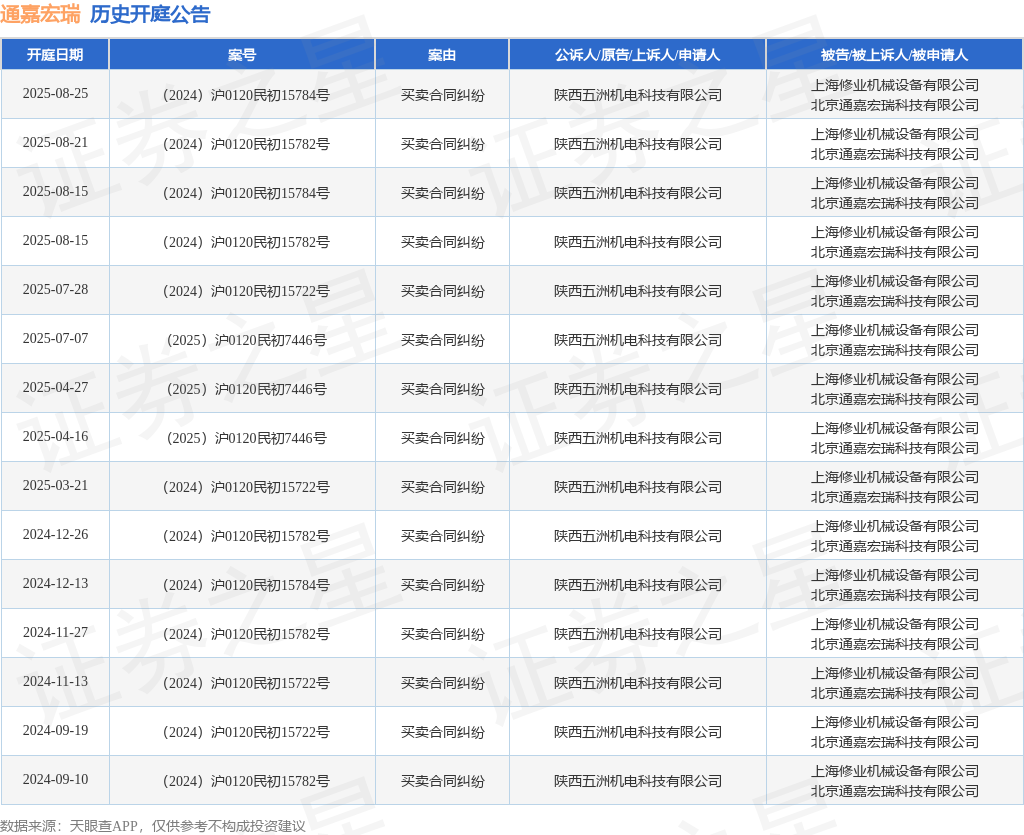The width and height of the screenshot is (1024, 835).
Task: Click the 历史开庭公告 heading
Action: click(x=150, y=14)
